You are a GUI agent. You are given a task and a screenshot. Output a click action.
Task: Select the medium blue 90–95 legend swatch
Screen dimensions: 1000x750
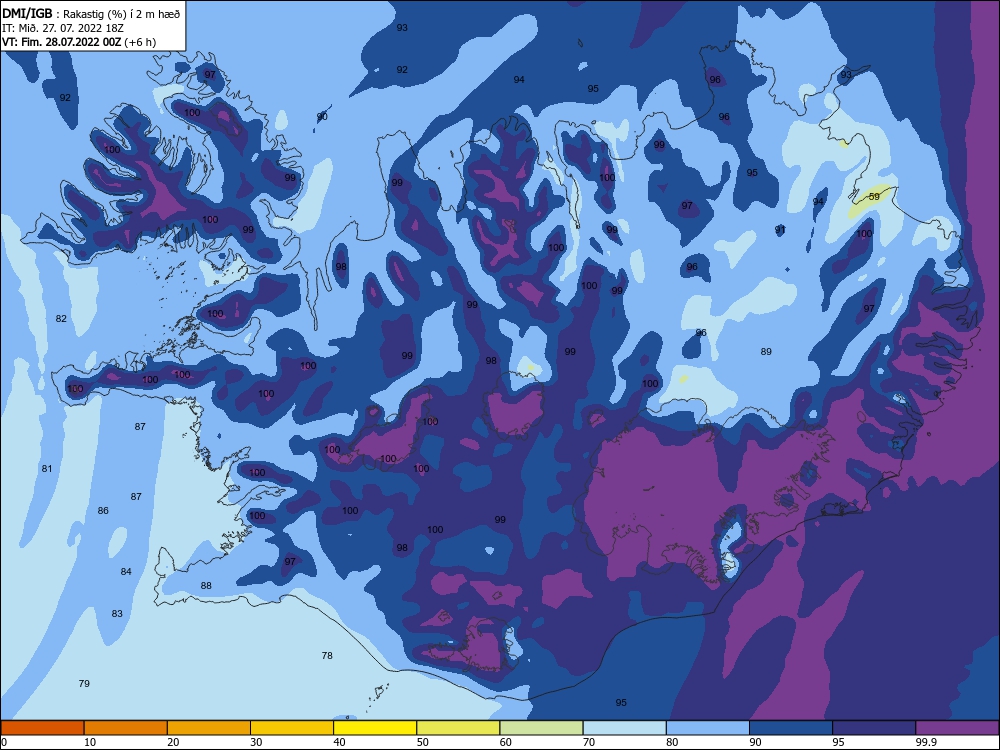(791, 728)
